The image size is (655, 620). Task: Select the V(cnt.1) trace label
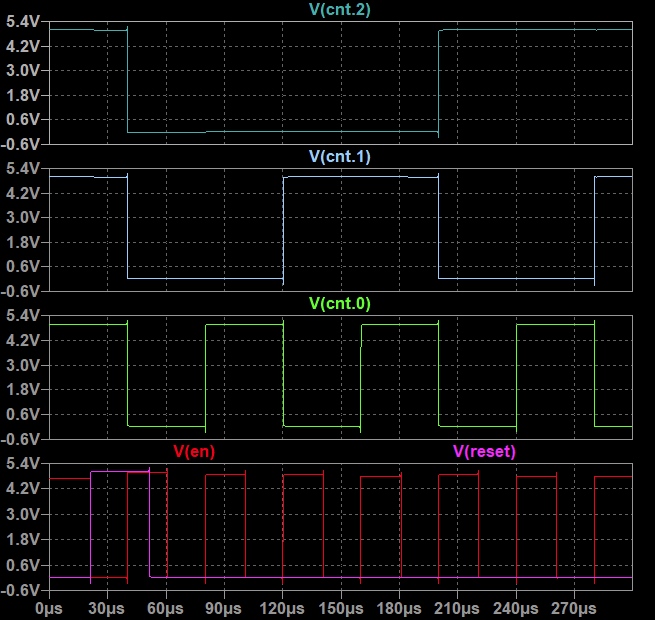(340, 157)
